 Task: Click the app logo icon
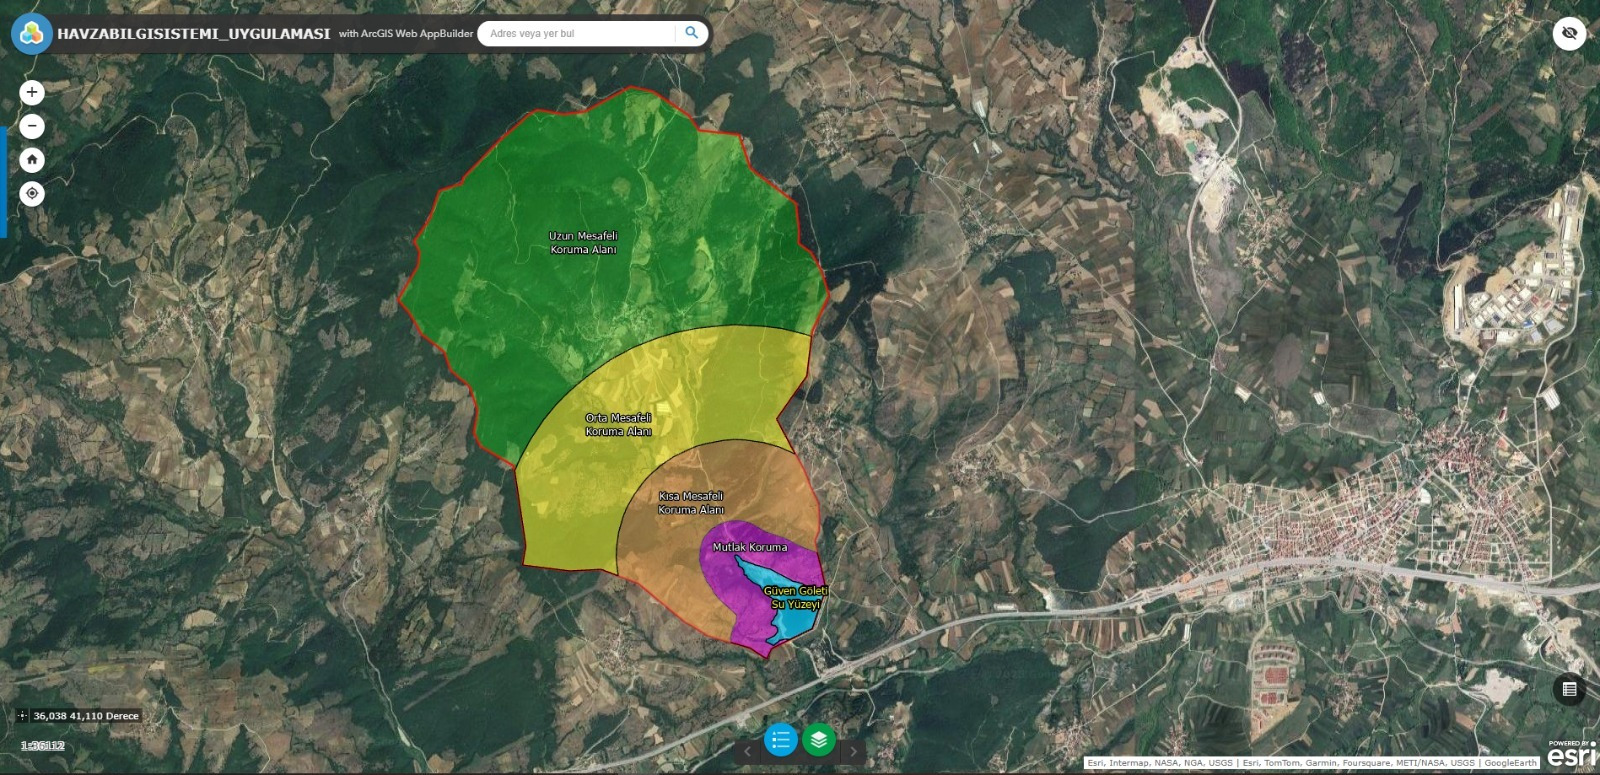[31, 33]
